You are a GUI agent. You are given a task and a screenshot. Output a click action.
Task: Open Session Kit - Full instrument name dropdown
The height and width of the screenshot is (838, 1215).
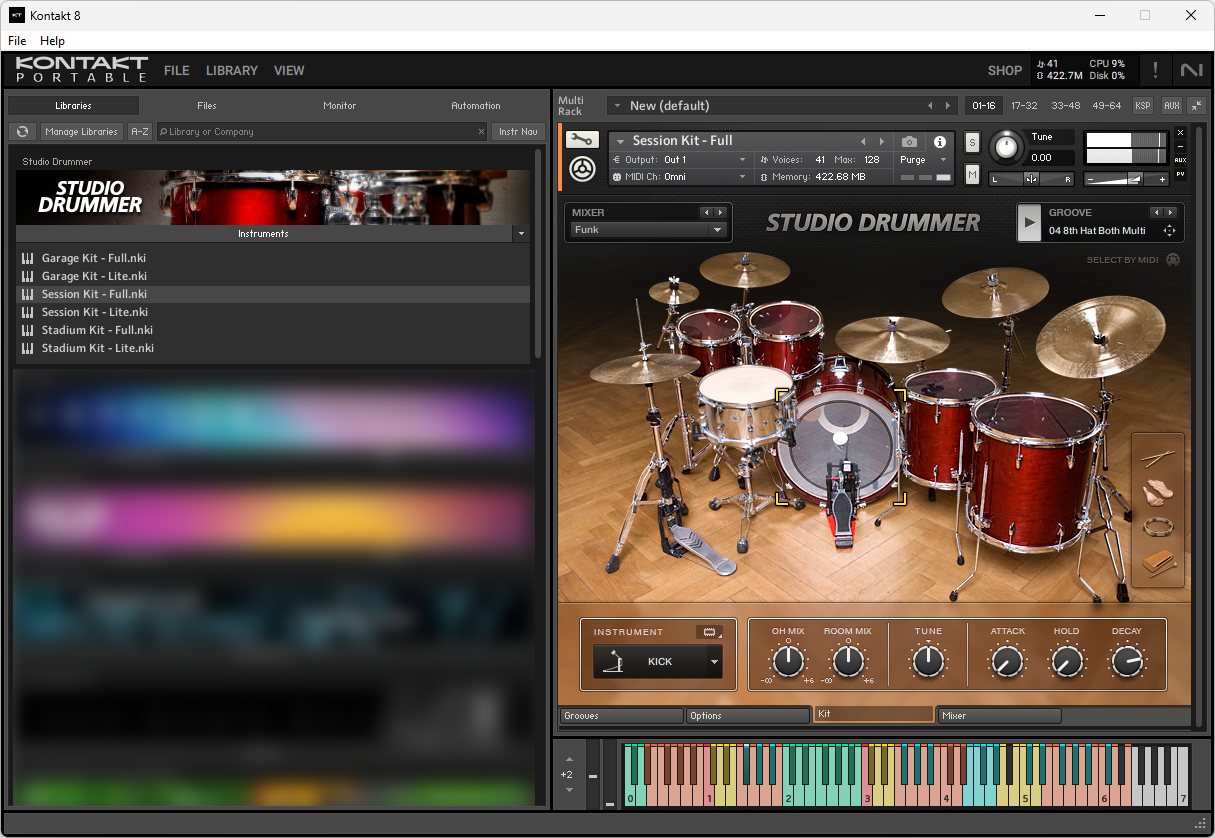tap(620, 141)
